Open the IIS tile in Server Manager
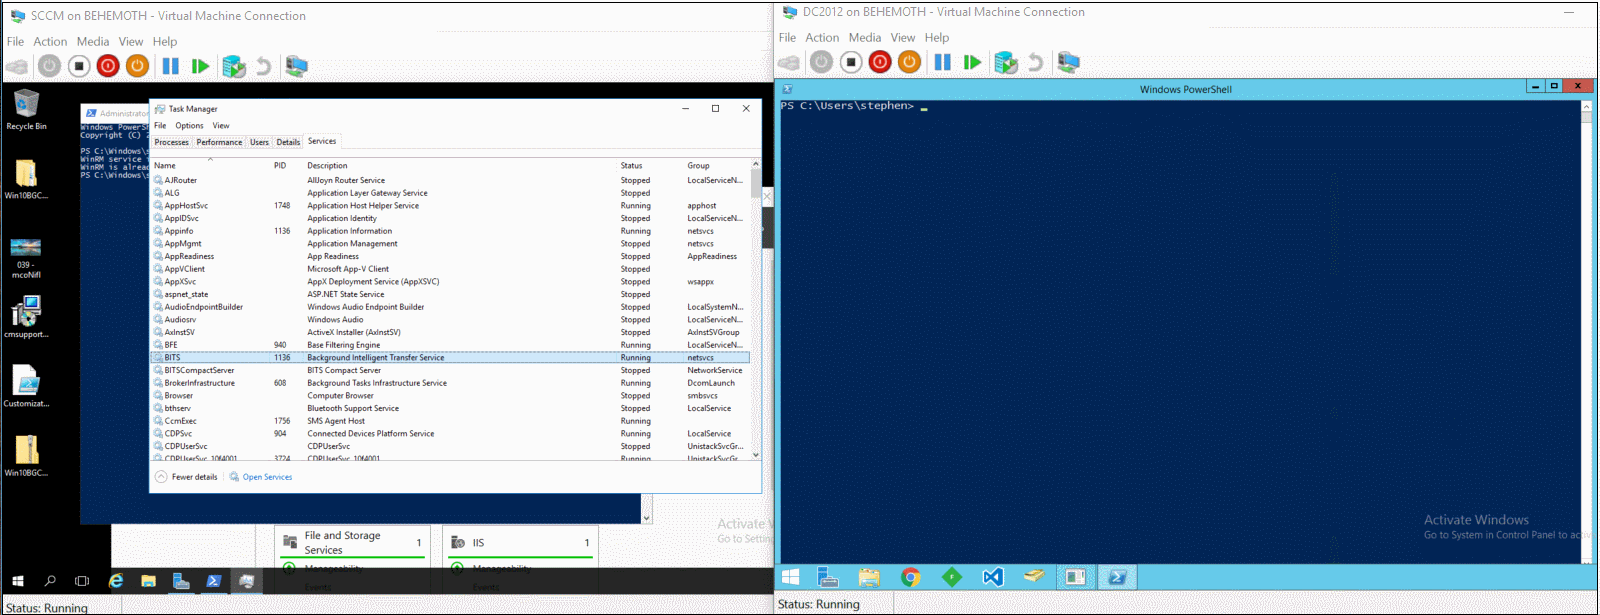 click(520, 543)
